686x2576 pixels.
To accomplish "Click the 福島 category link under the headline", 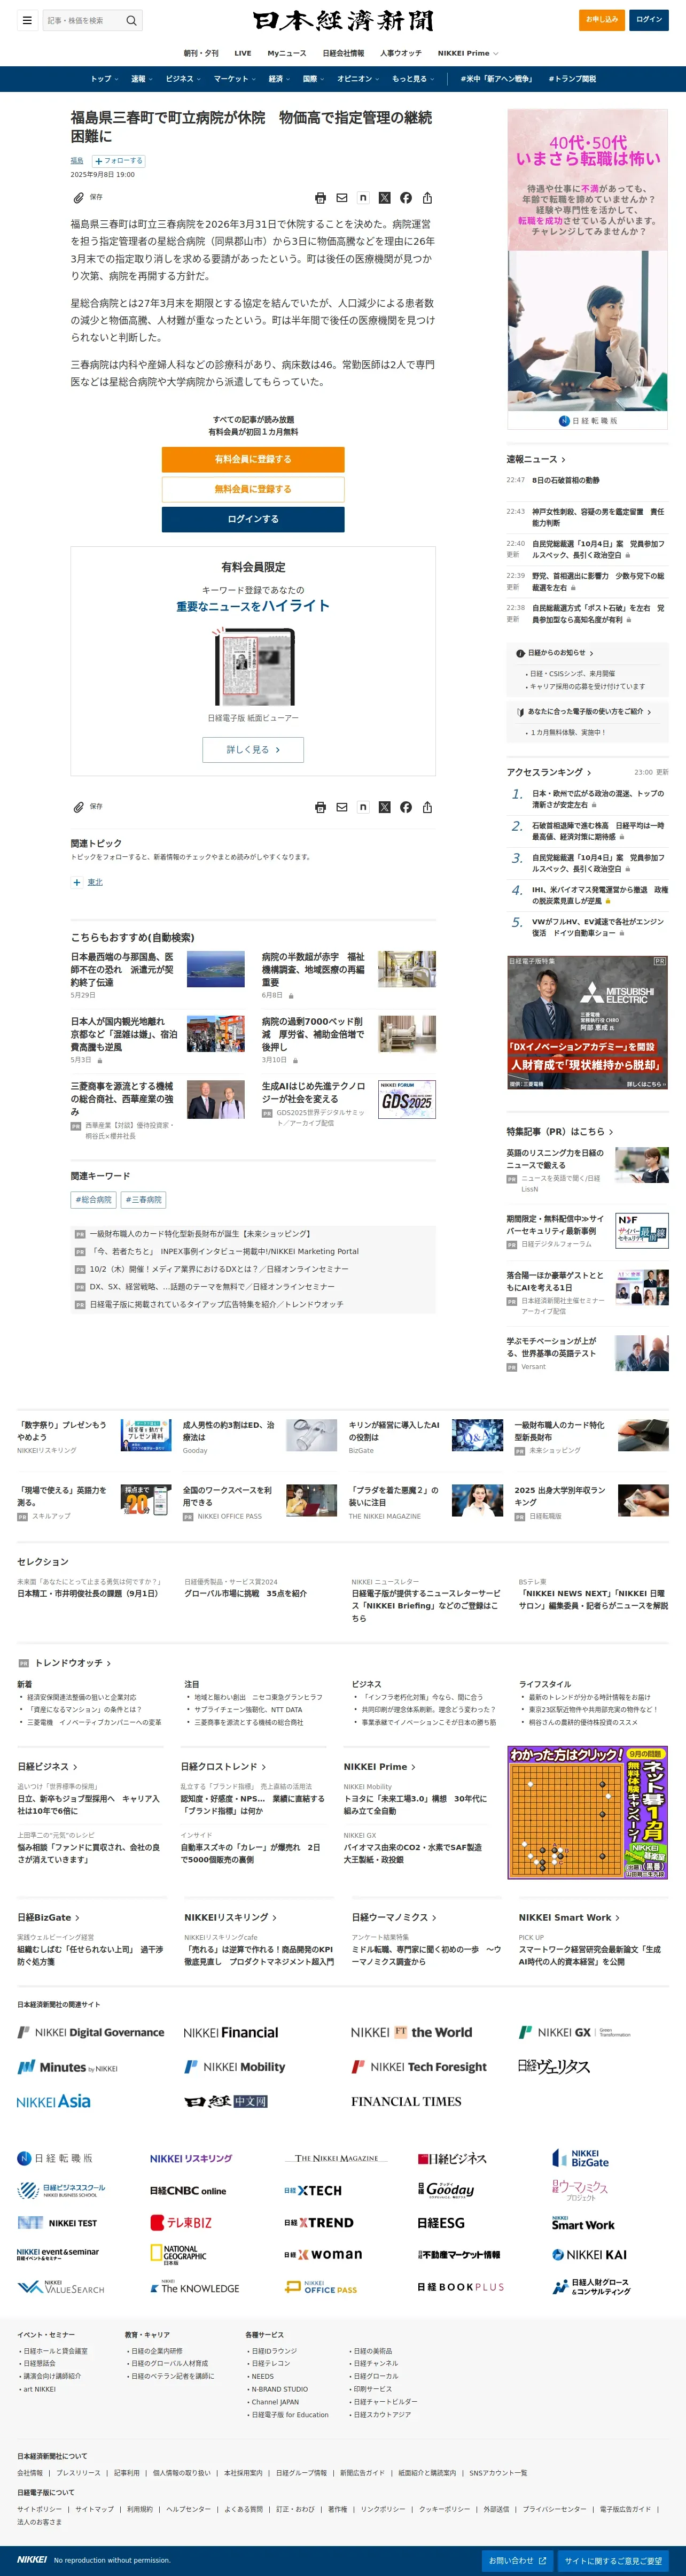I will click(77, 160).
